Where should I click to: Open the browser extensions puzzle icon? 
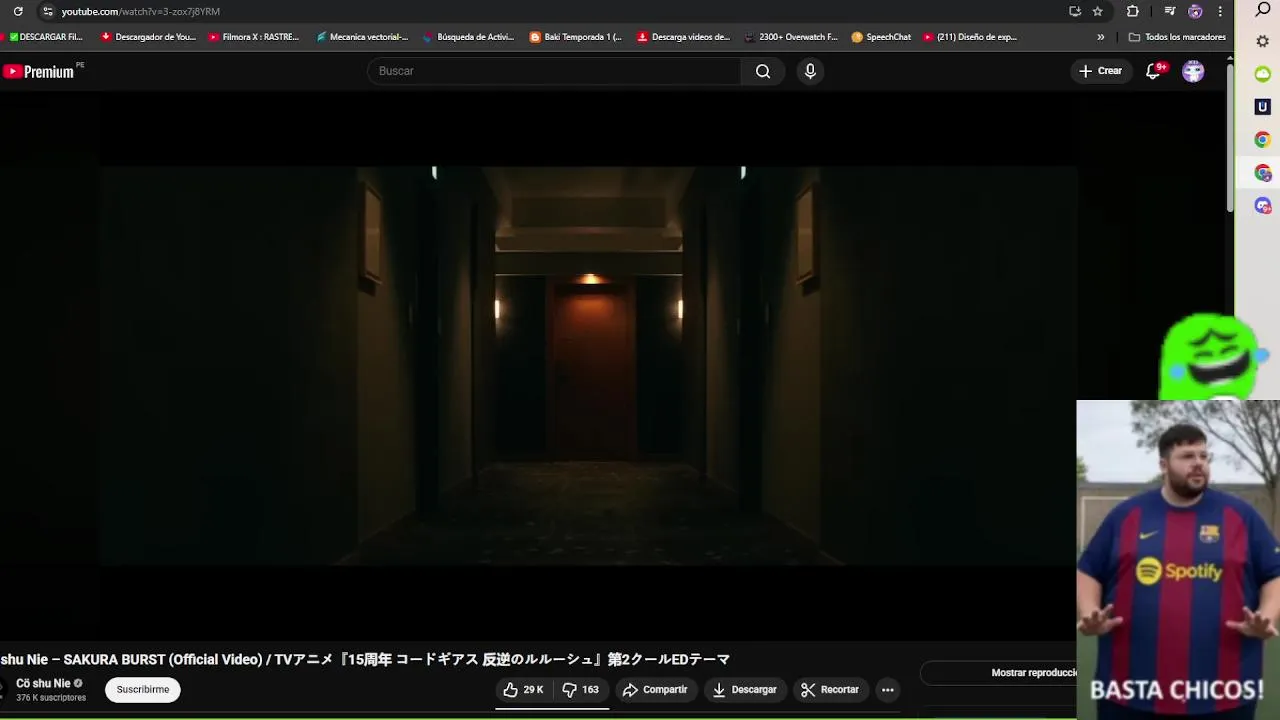click(x=1133, y=11)
